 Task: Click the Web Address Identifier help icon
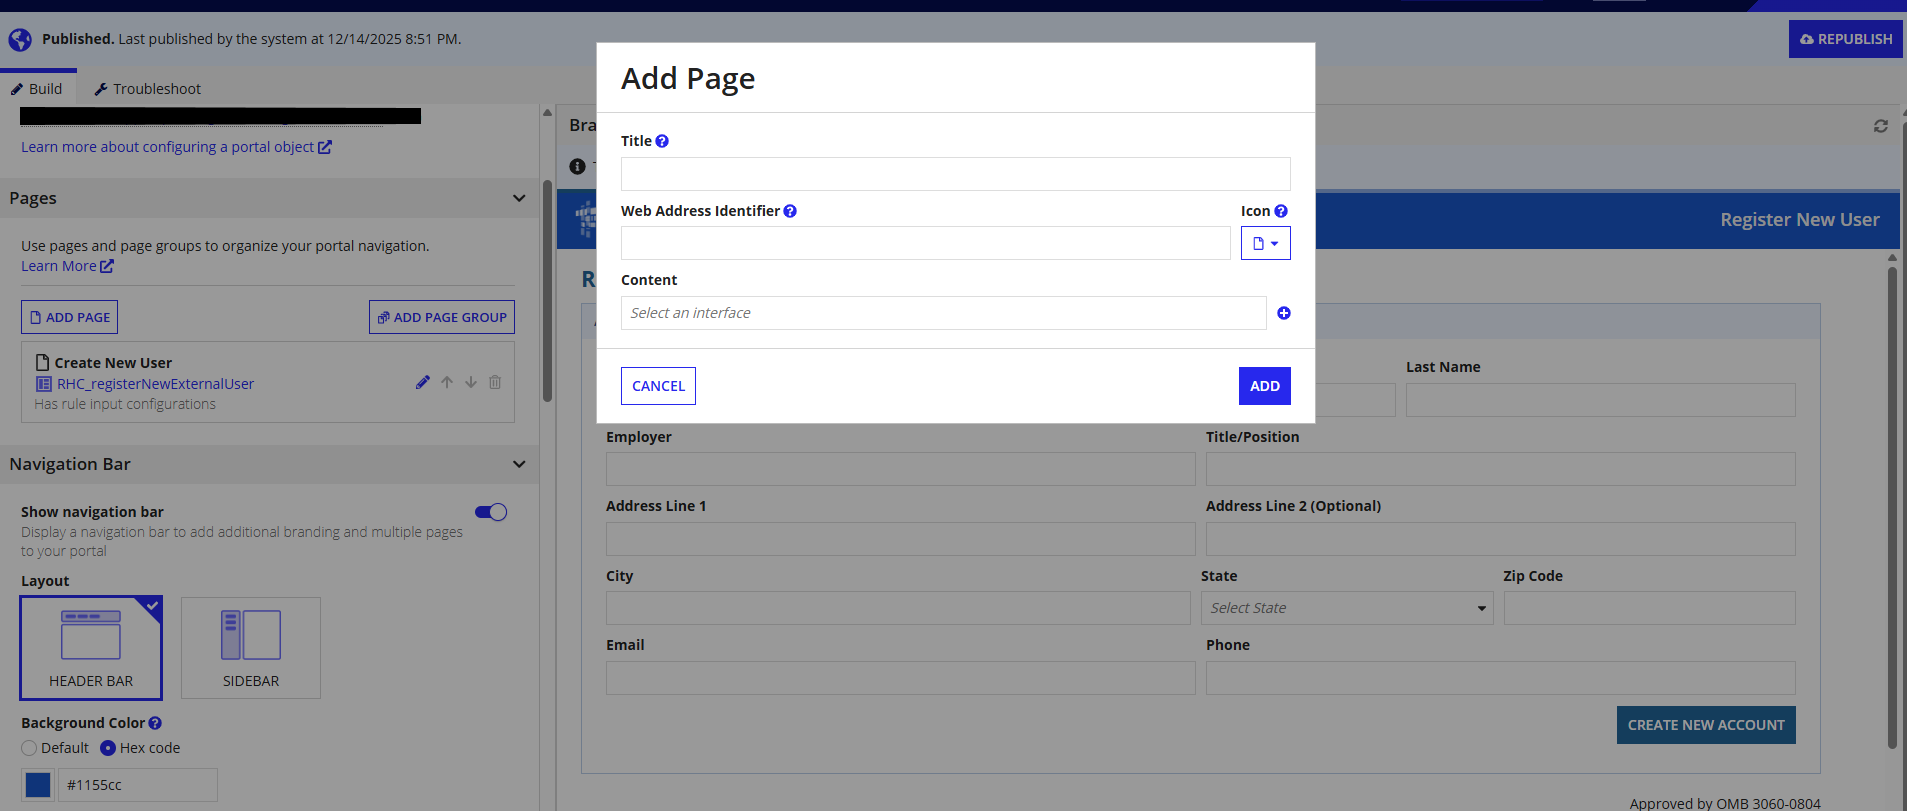790,211
